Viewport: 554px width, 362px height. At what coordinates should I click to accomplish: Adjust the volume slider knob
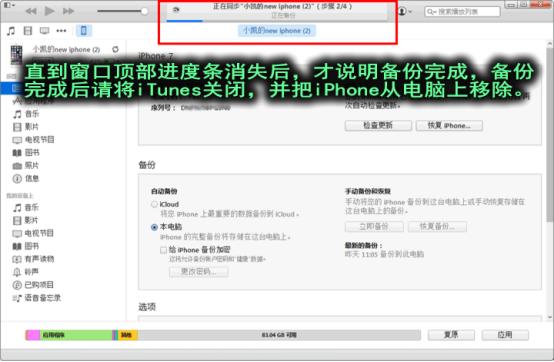click(144, 11)
